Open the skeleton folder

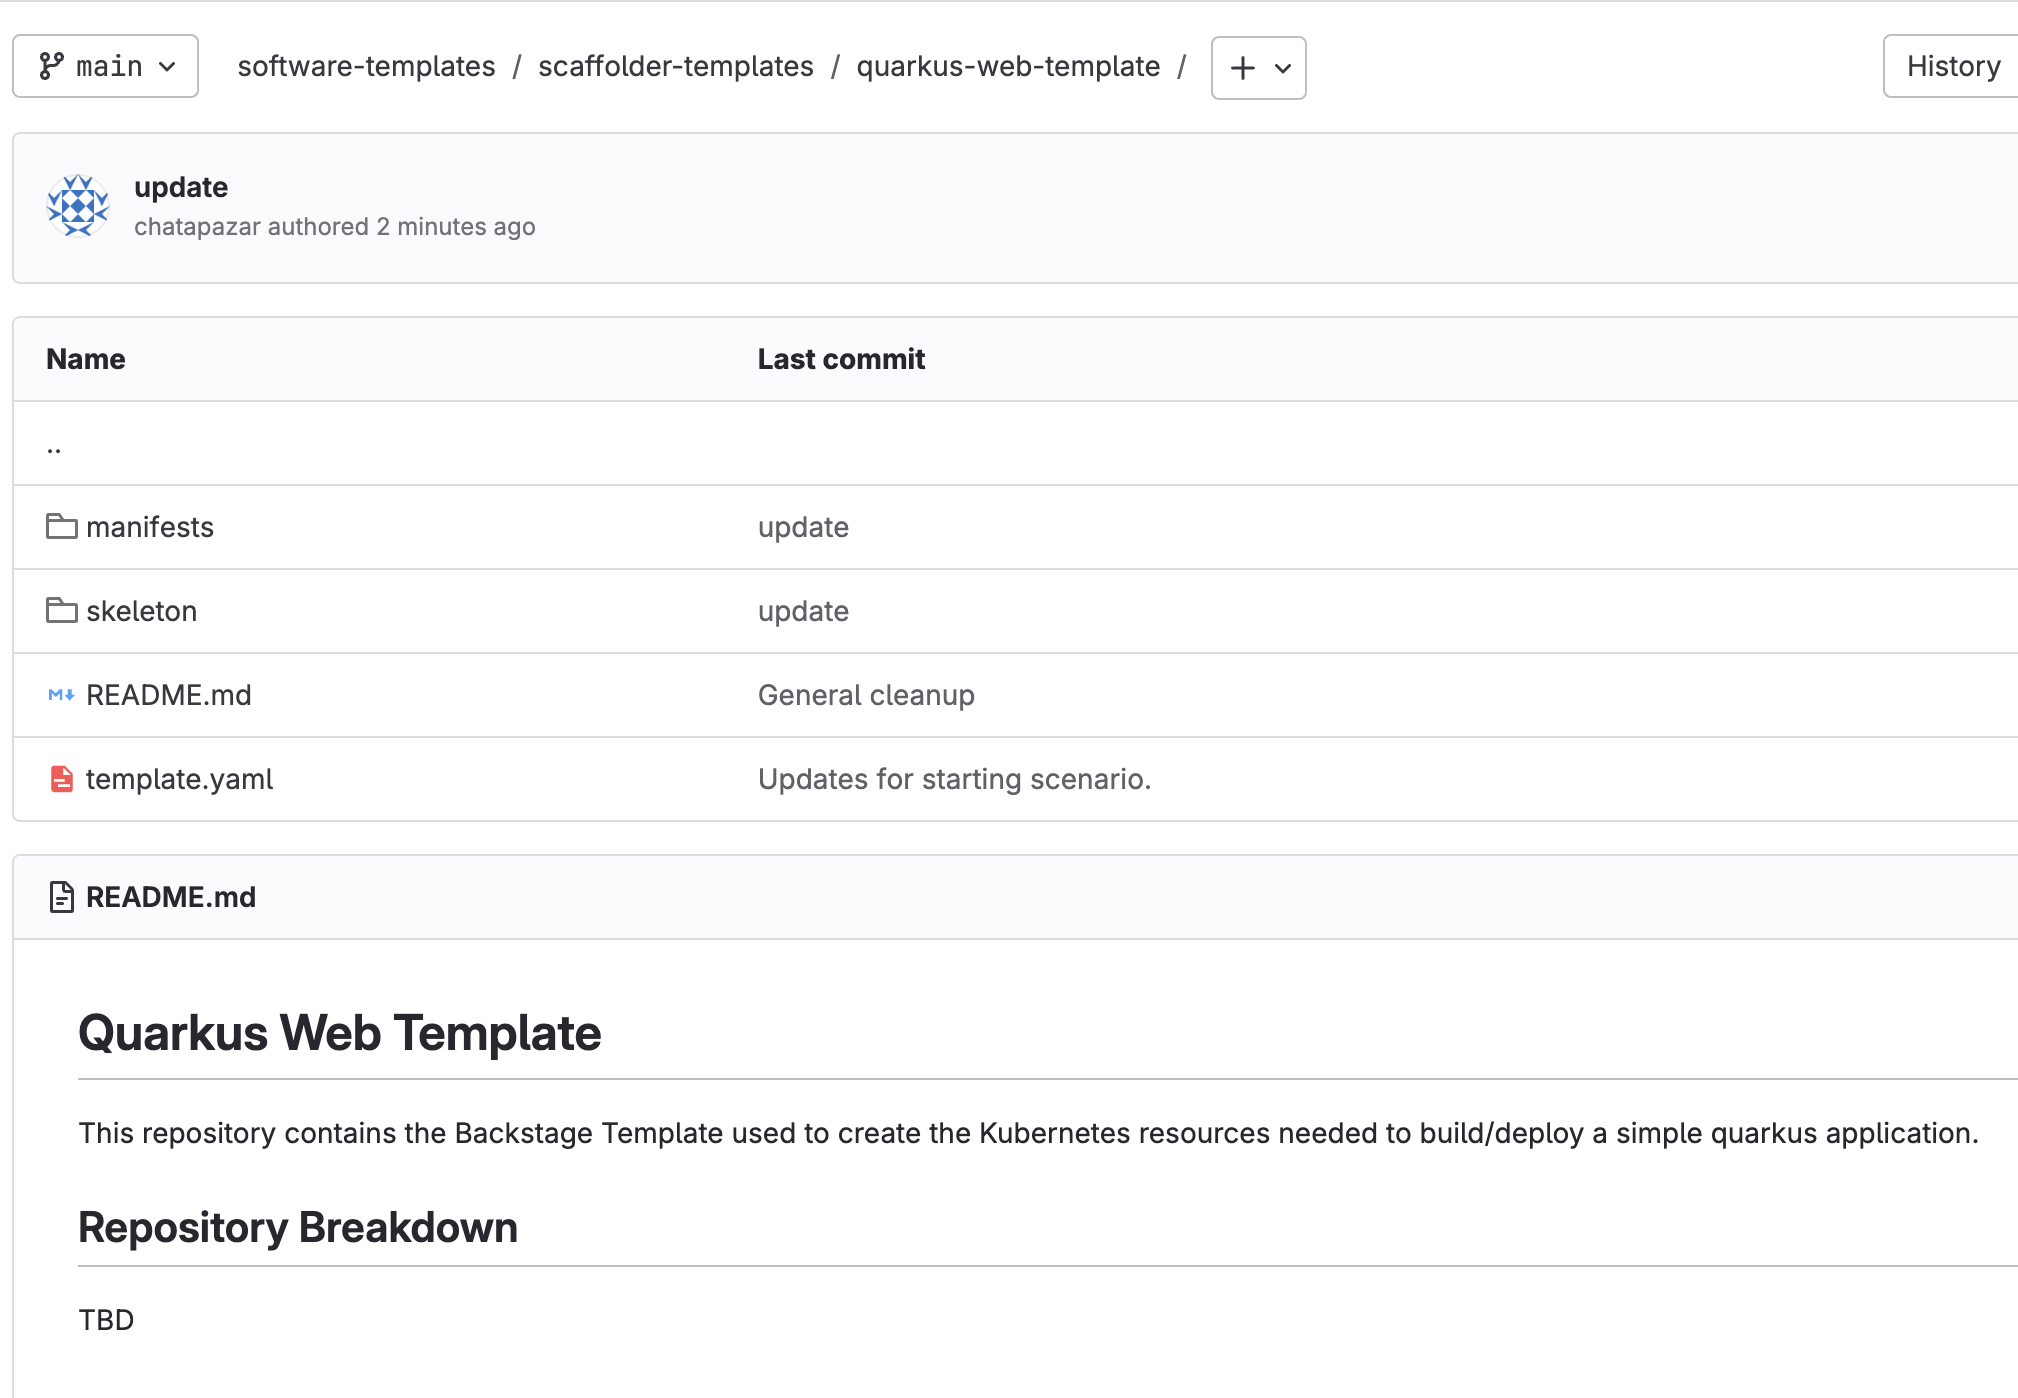[141, 611]
